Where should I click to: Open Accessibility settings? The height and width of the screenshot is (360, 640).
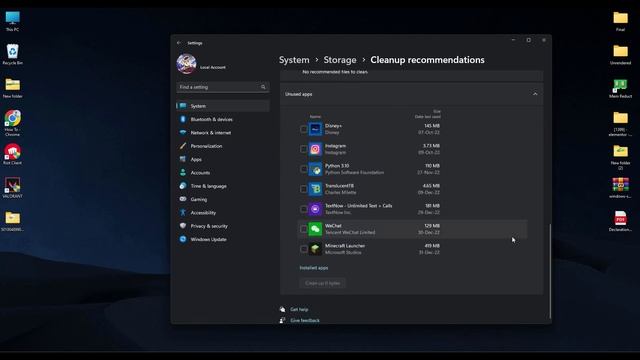[x=223, y=213]
